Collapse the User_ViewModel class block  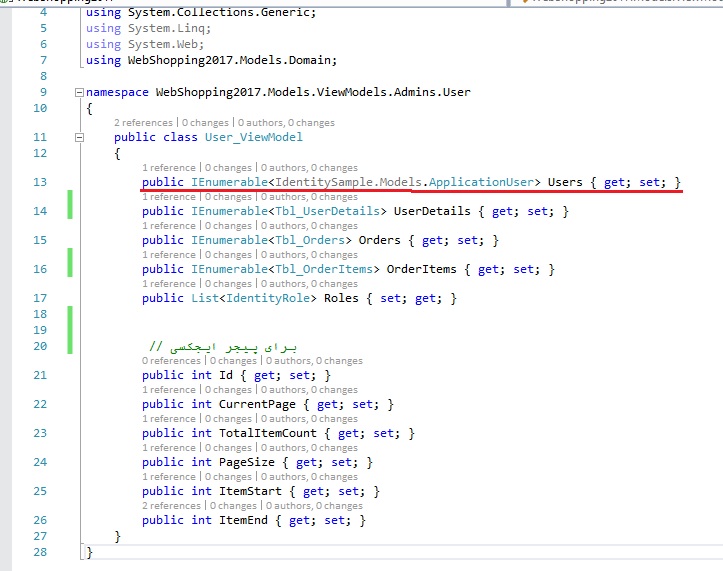(x=79, y=137)
